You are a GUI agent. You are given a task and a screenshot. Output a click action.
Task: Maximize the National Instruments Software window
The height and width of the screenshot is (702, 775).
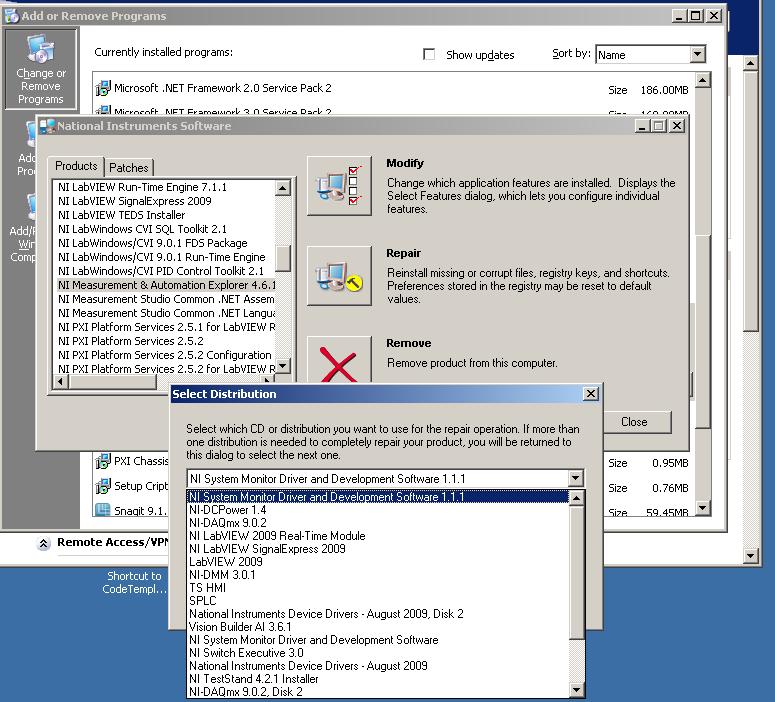659,126
